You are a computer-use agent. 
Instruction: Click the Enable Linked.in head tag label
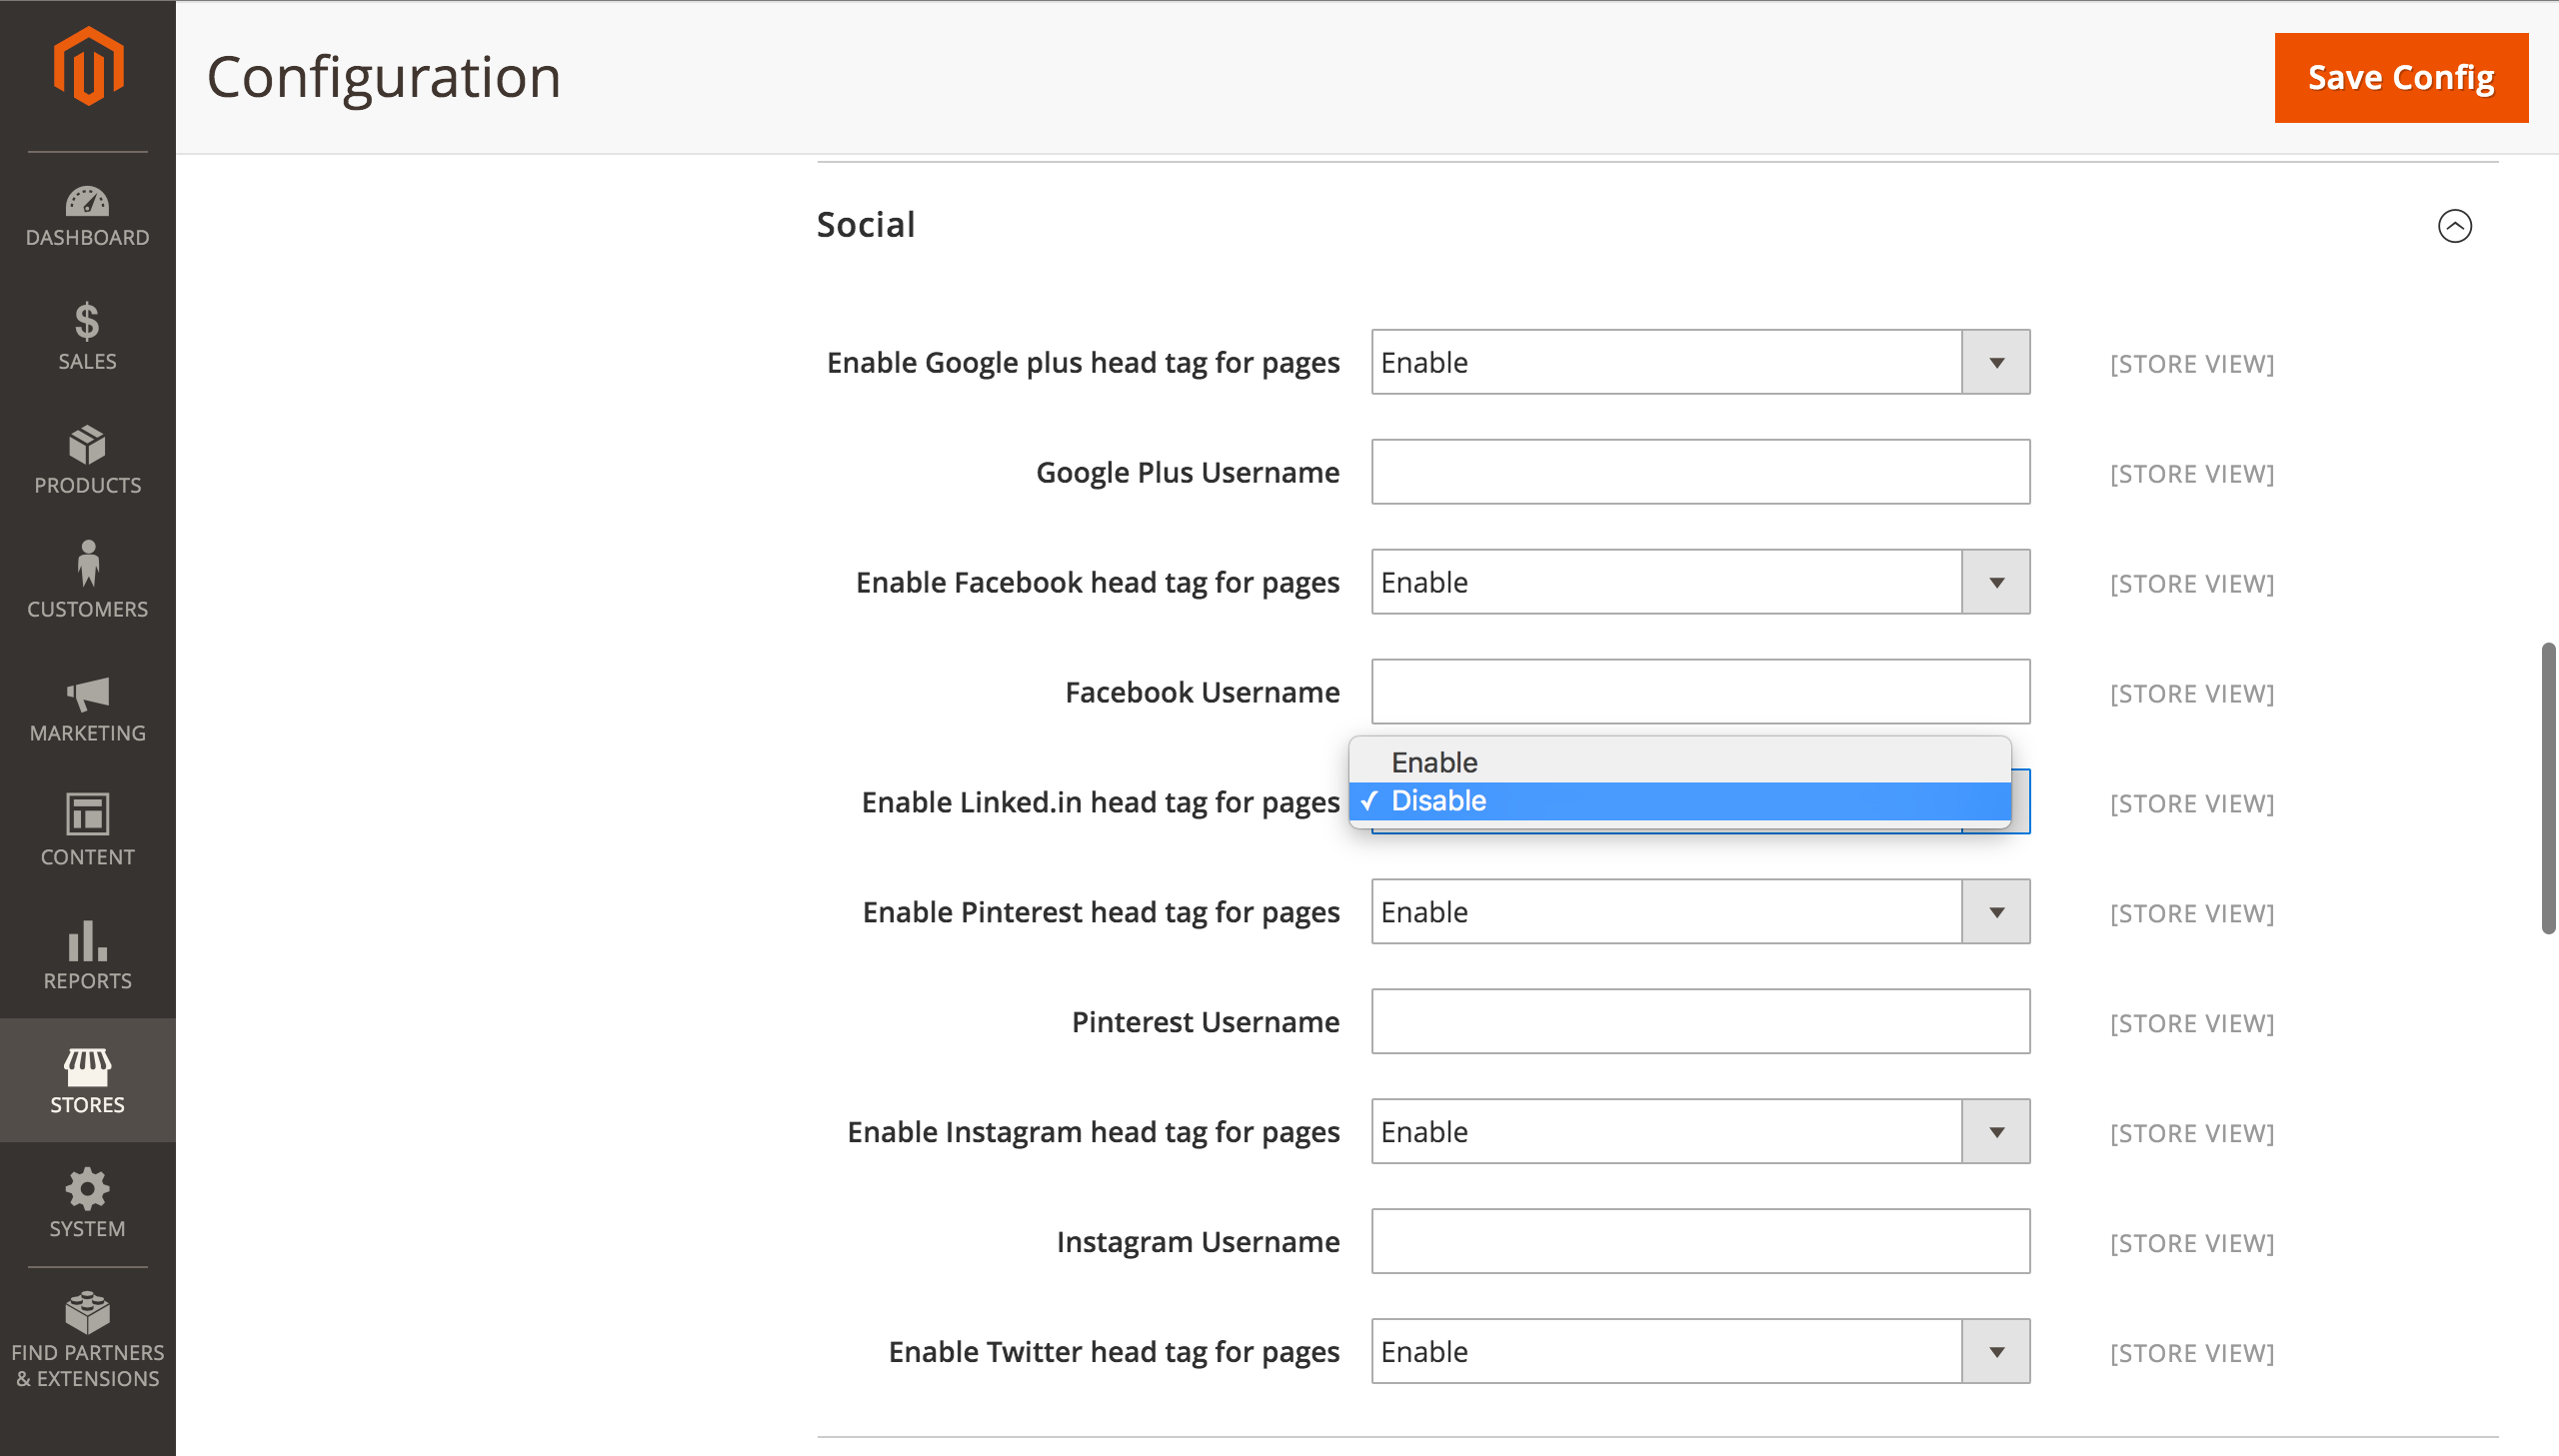coord(1100,803)
